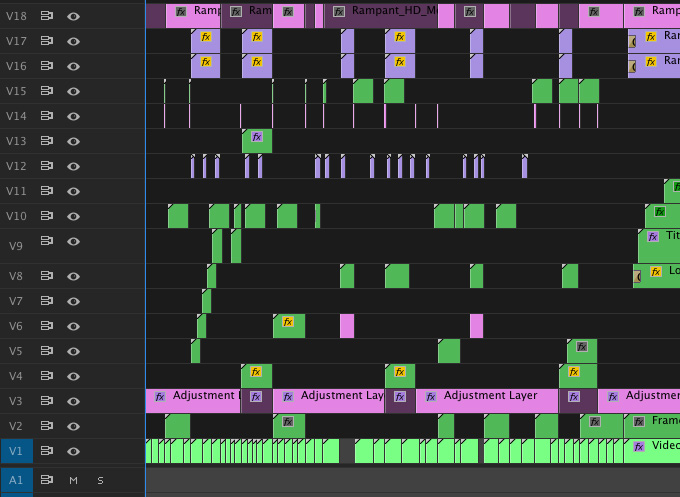Hide track V10 output with eye icon
This screenshot has width=680, height=497.
pyautogui.click(x=73, y=216)
